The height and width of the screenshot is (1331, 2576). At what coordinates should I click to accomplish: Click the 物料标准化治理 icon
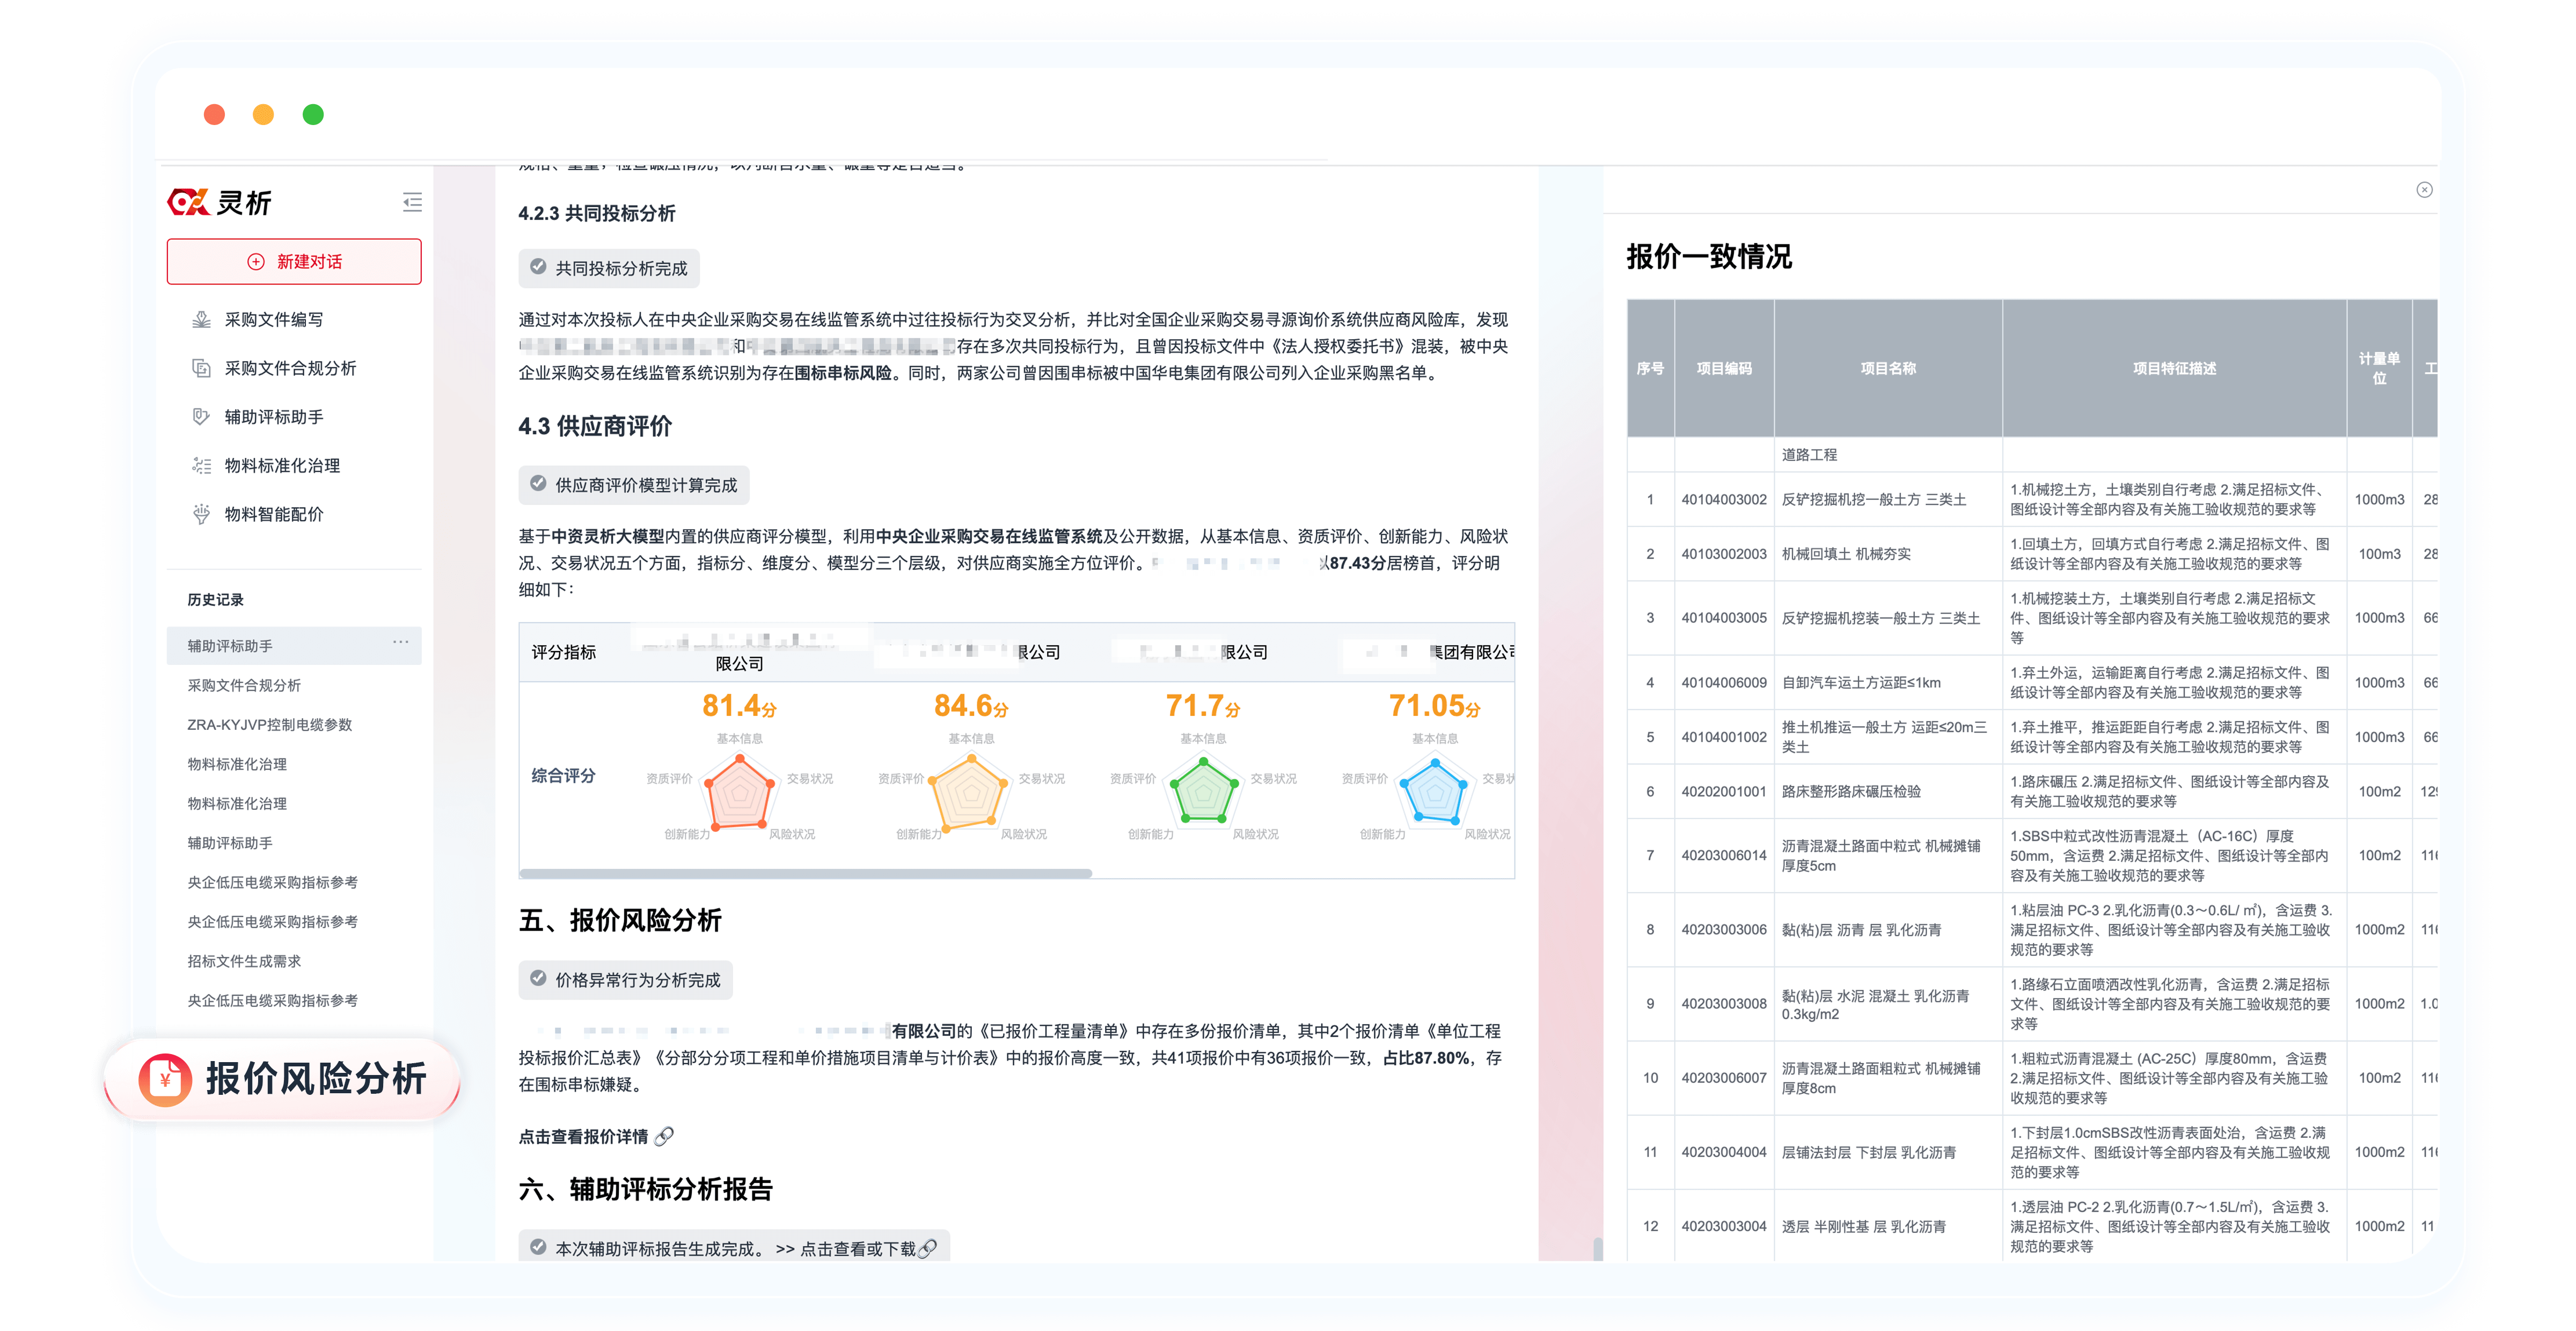coord(201,465)
